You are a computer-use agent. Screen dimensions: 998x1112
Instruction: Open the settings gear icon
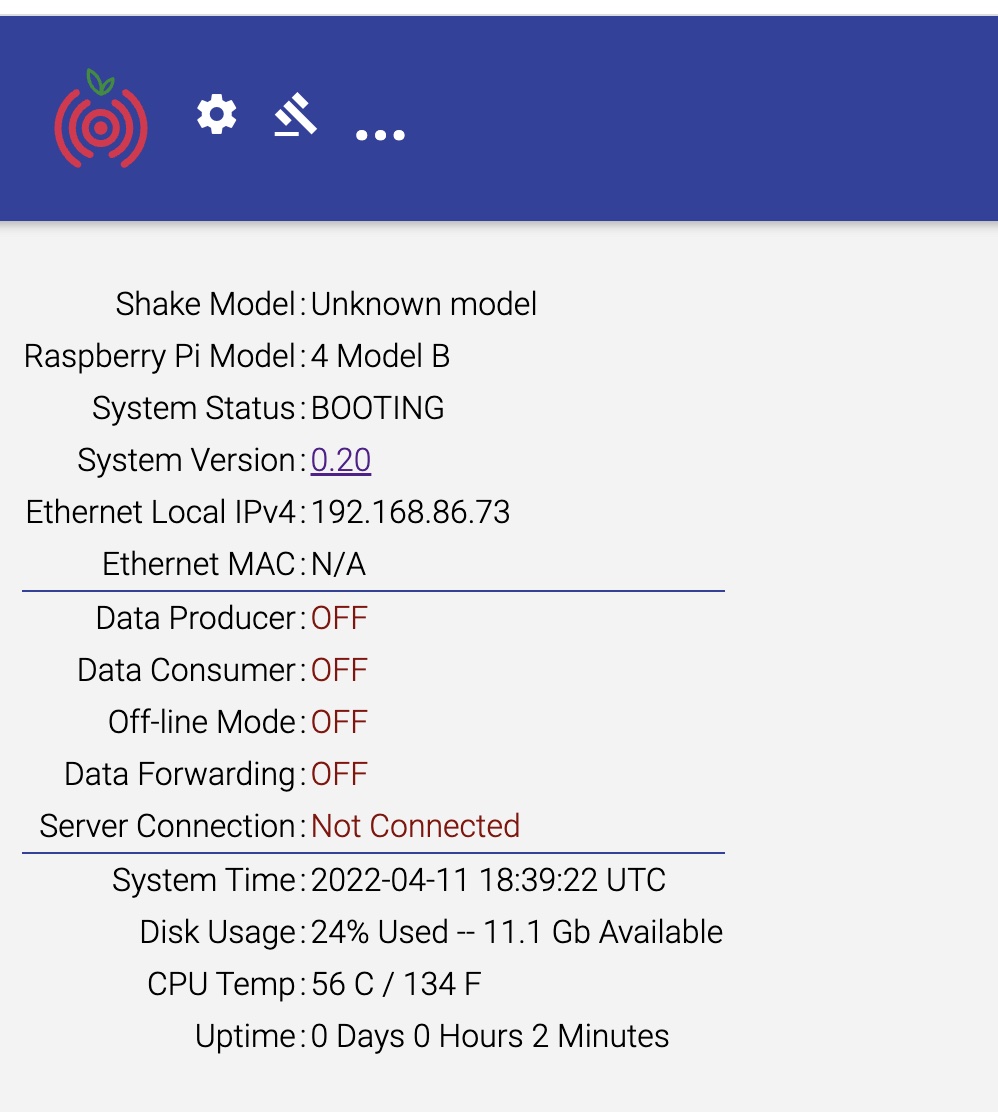pyautogui.click(x=216, y=113)
